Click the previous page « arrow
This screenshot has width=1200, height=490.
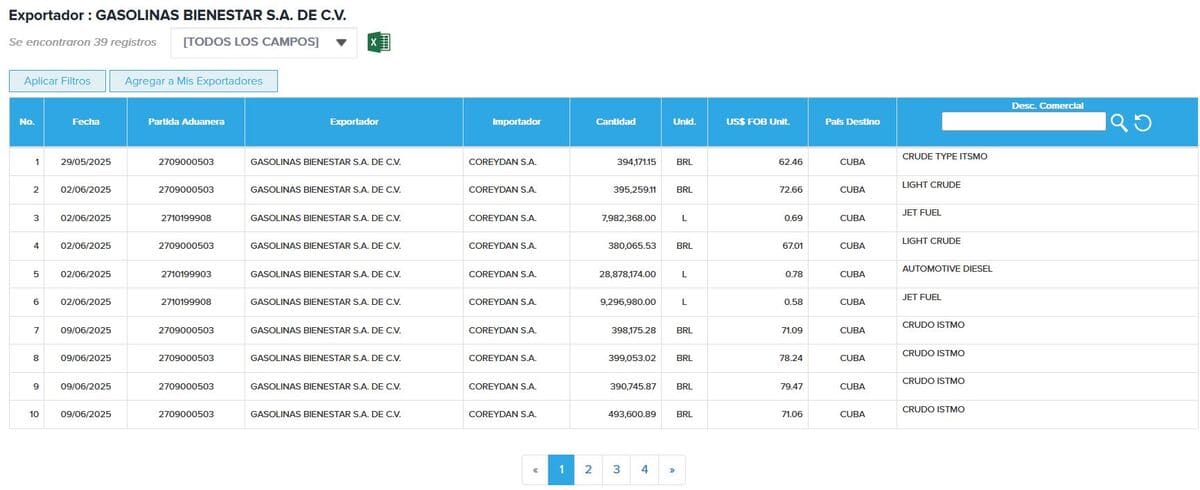click(x=535, y=469)
